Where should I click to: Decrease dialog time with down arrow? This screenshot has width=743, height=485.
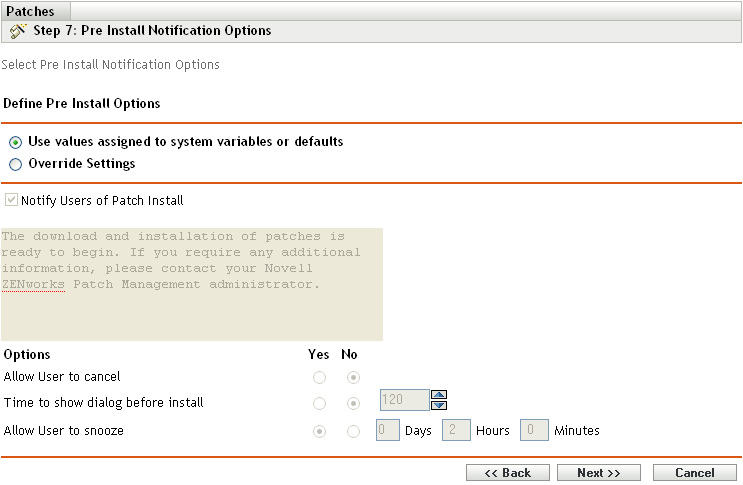click(438, 406)
